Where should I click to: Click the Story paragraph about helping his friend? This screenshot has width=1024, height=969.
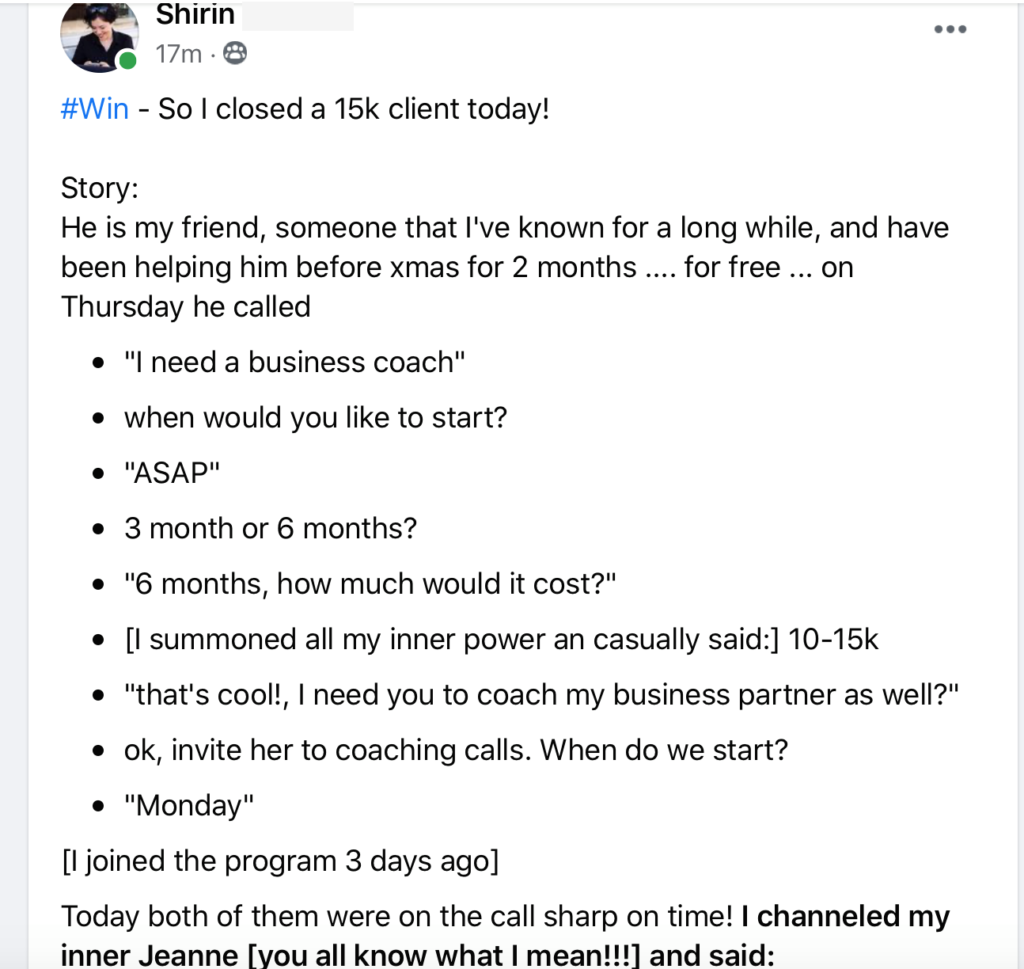point(500,266)
